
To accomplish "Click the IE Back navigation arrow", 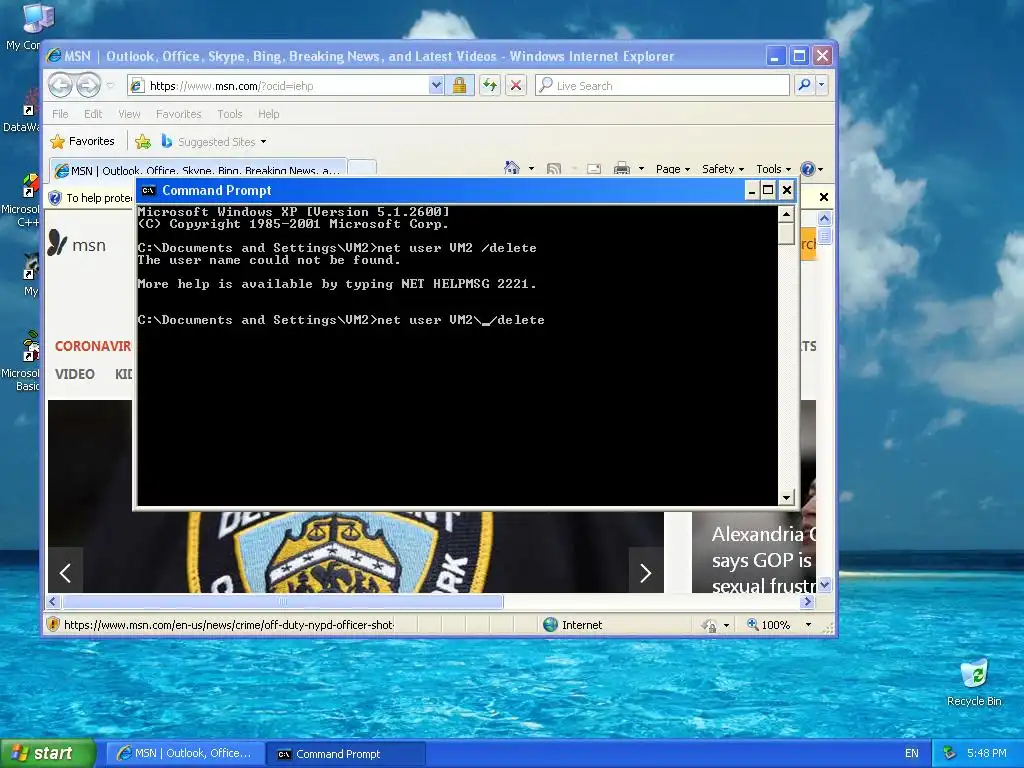I will click(60, 86).
